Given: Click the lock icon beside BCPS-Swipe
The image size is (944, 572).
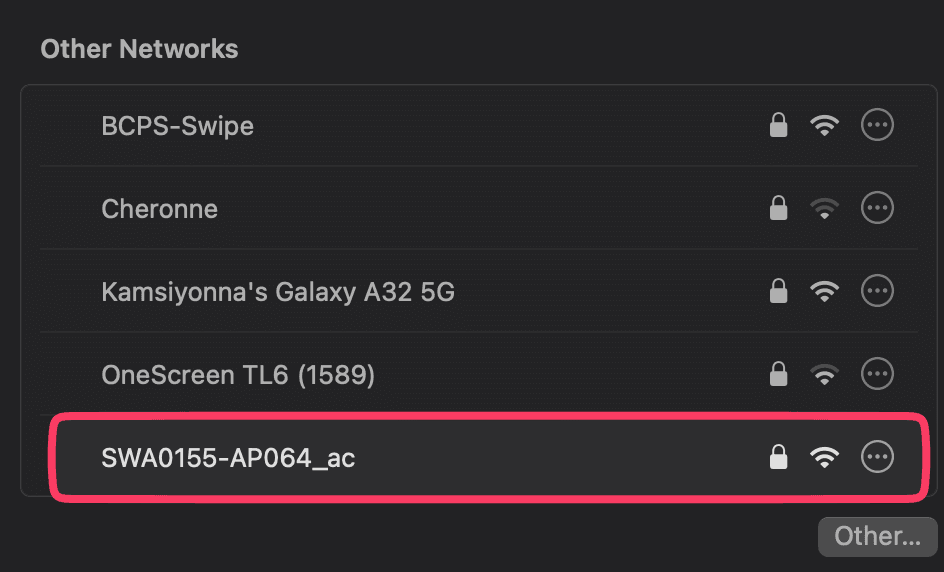Looking at the screenshot, I should (x=778, y=125).
